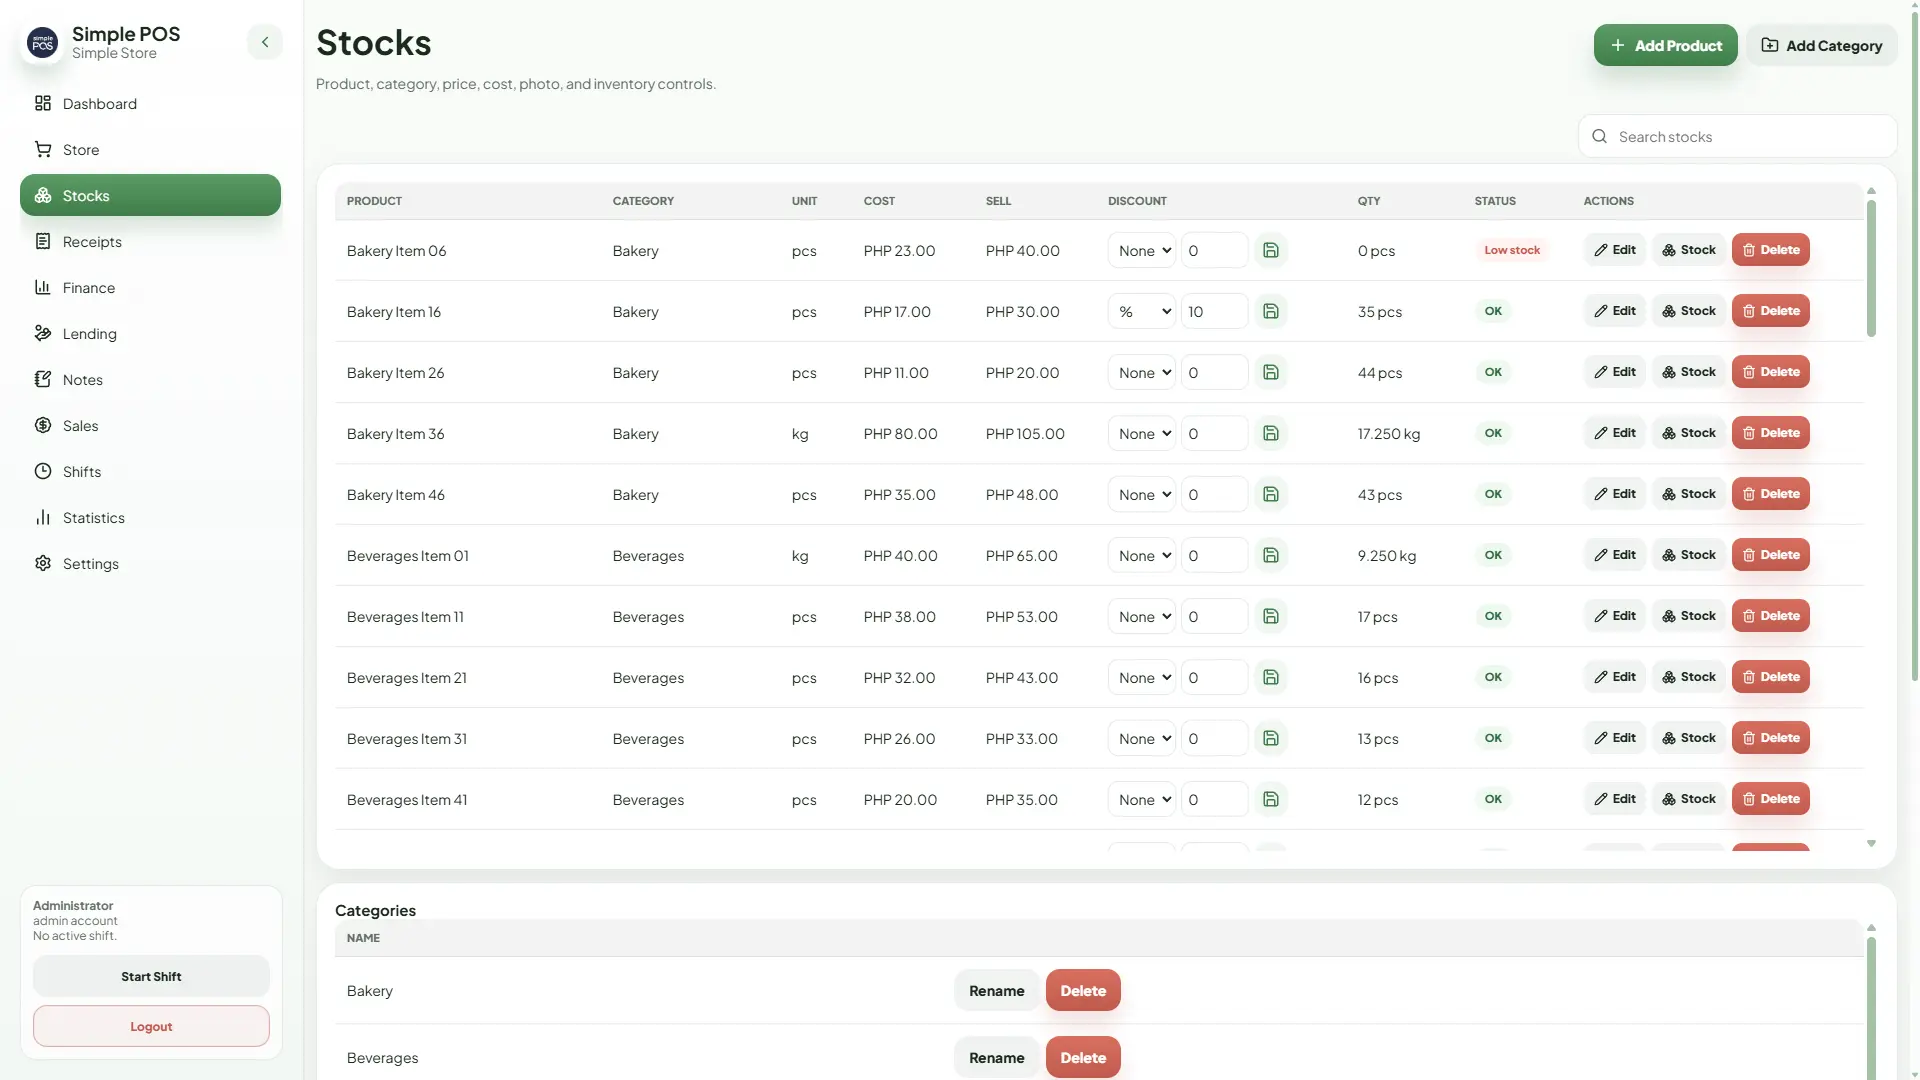Save discount for Bakery Item 26
Screen dimensions: 1920x1080
(1271, 372)
